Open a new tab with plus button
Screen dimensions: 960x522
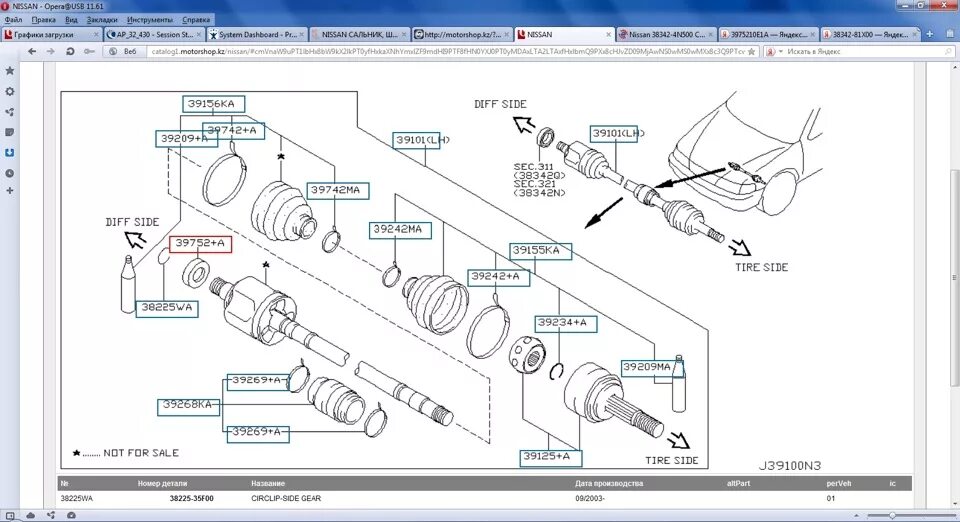pyautogui.click(x=929, y=34)
